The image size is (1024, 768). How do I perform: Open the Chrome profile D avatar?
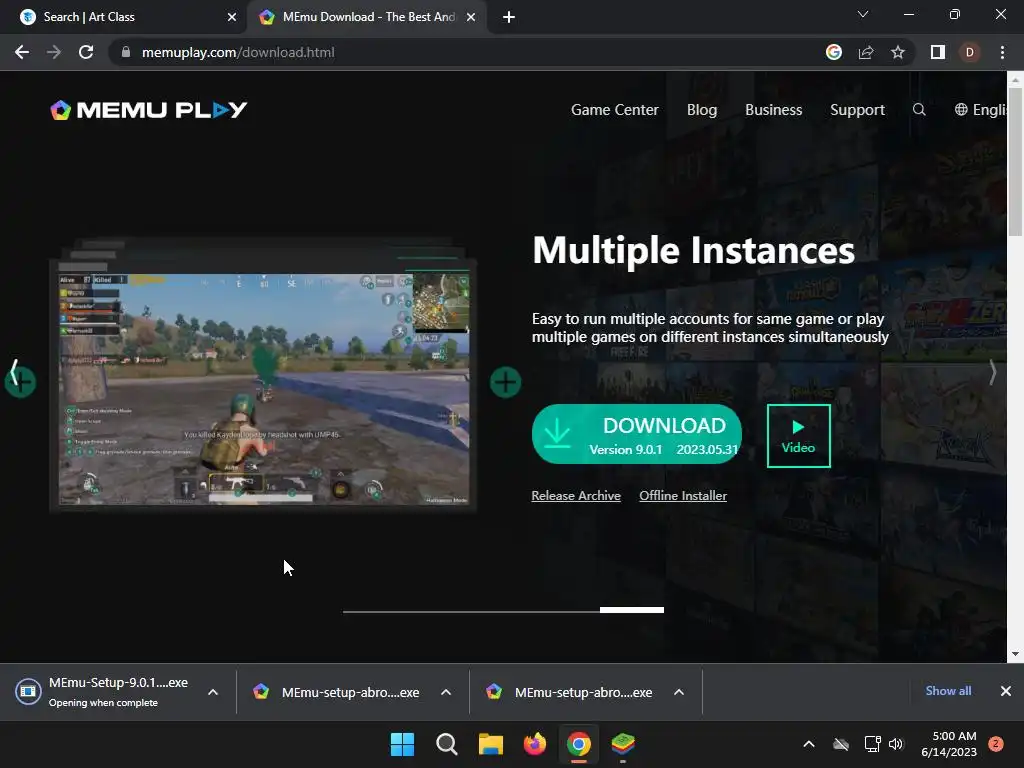(970, 52)
